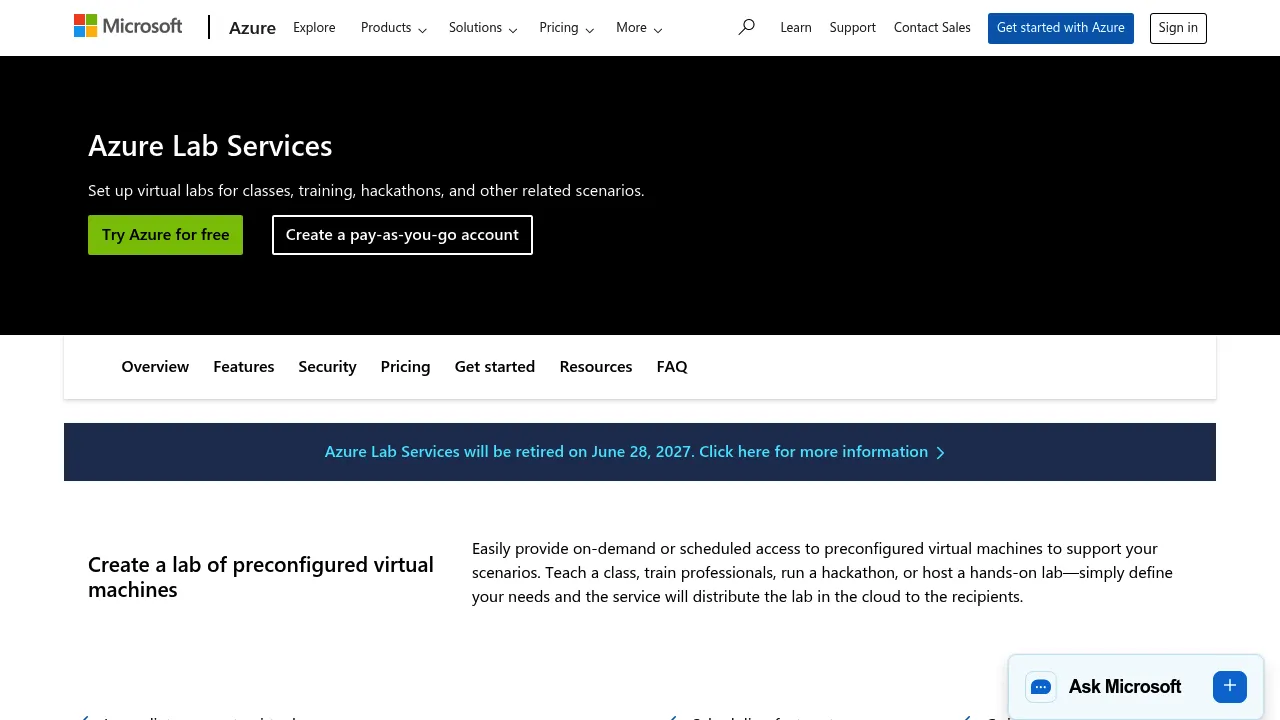Expand the Products menu
1280x720 pixels.
pos(394,28)
